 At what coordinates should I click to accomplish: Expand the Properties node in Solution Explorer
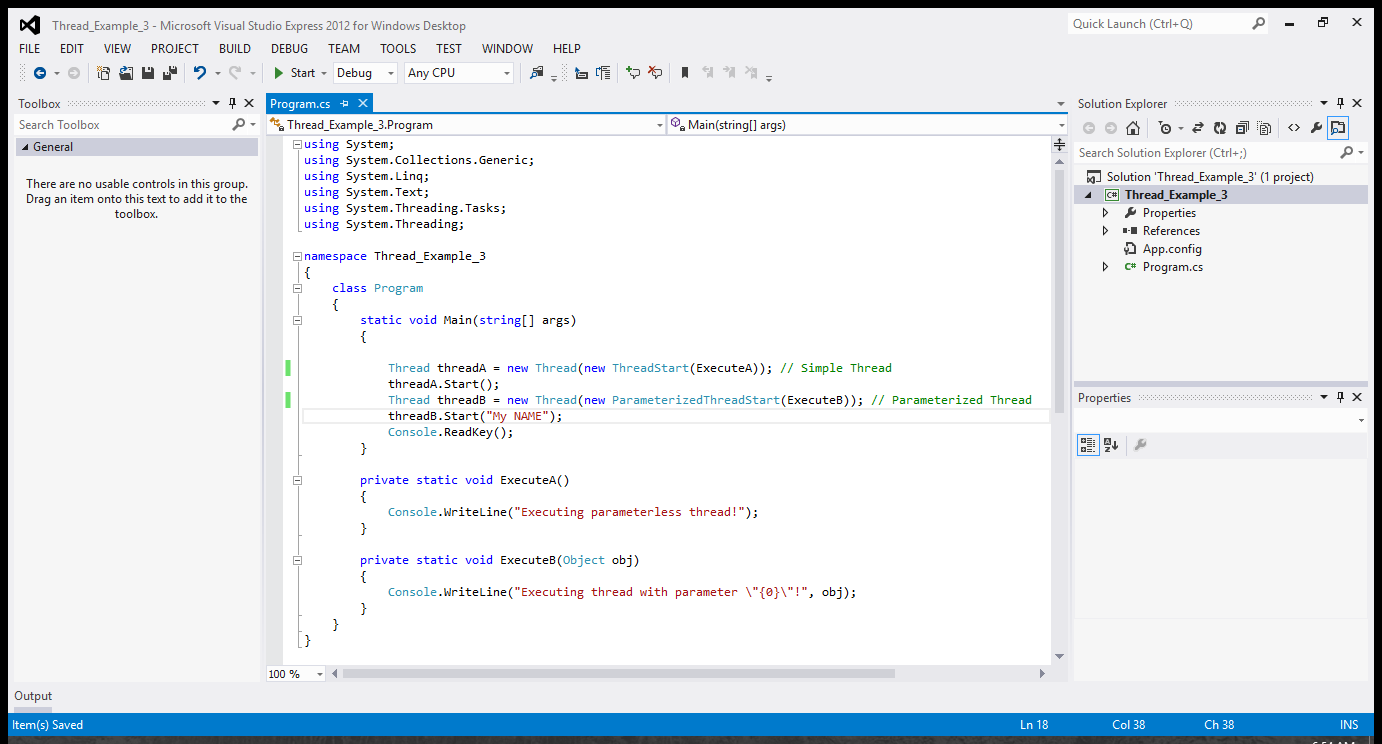(1105, 213)
